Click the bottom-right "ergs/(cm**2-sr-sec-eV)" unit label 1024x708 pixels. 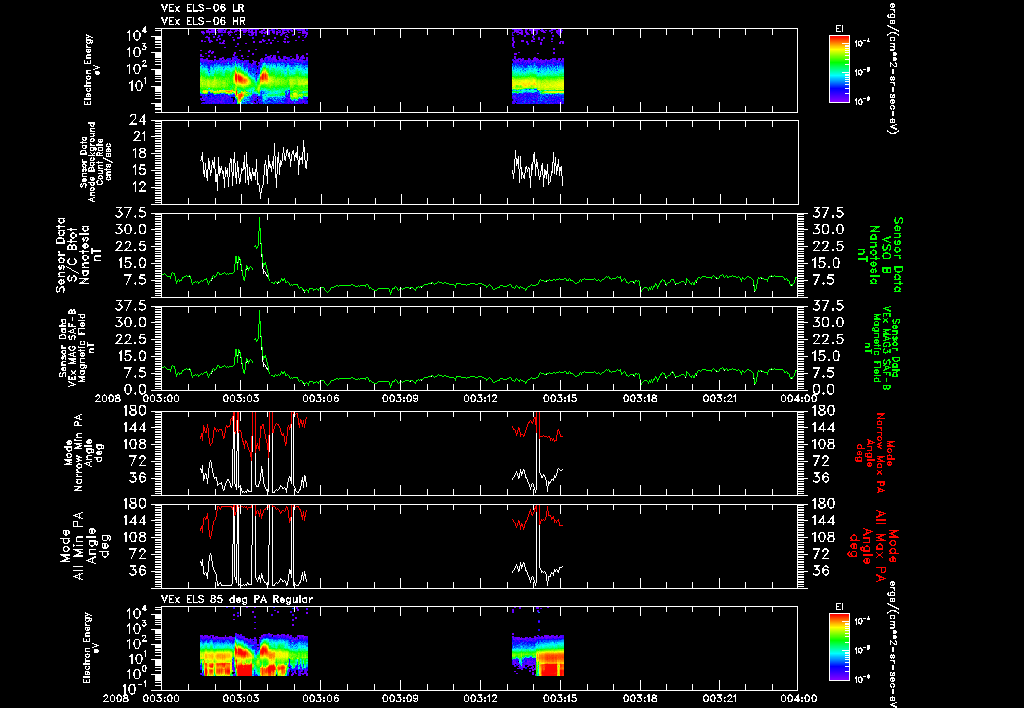pos(891,645)
